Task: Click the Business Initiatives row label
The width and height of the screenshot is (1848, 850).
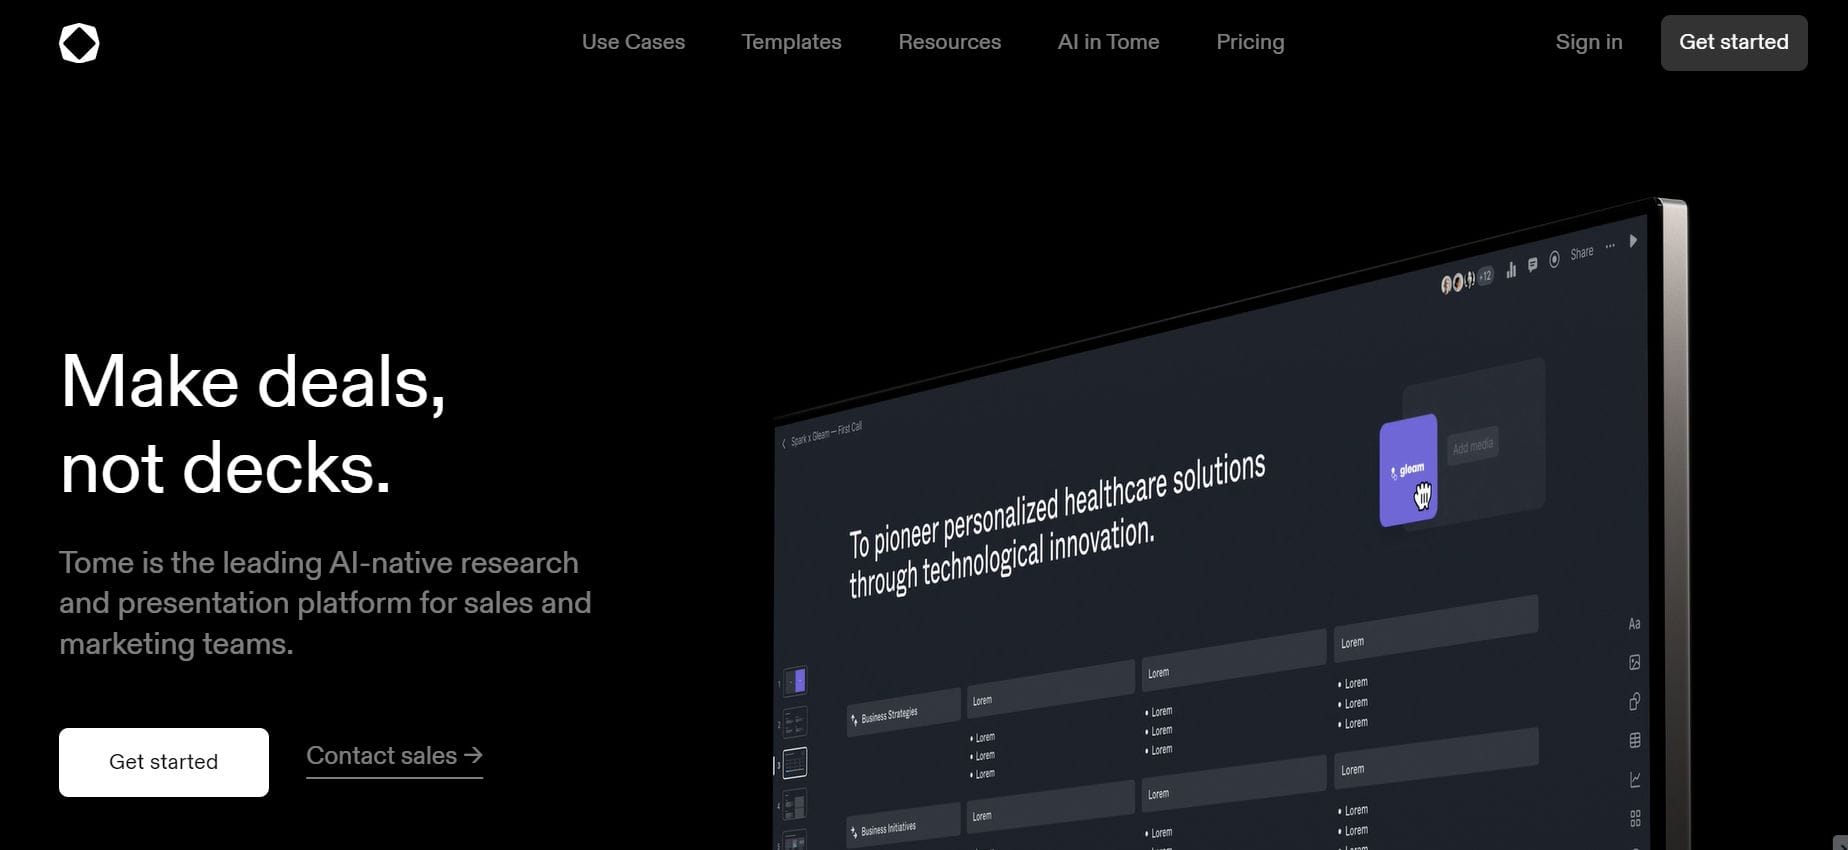Action: pos(903,826)
